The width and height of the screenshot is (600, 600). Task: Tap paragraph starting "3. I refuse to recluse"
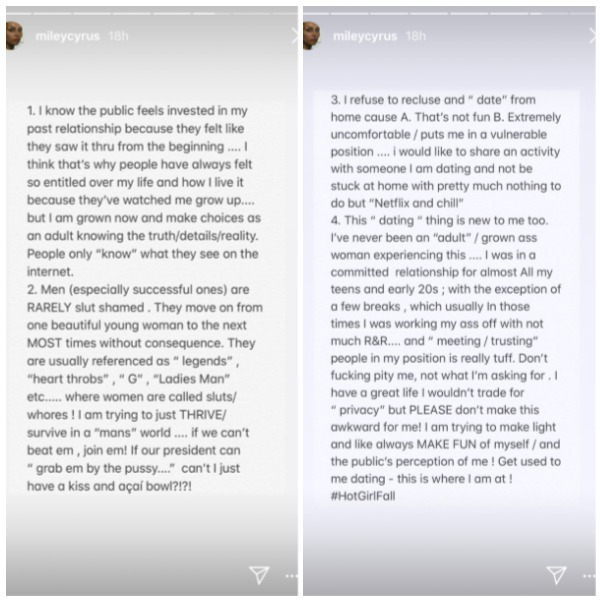point(445,152)
